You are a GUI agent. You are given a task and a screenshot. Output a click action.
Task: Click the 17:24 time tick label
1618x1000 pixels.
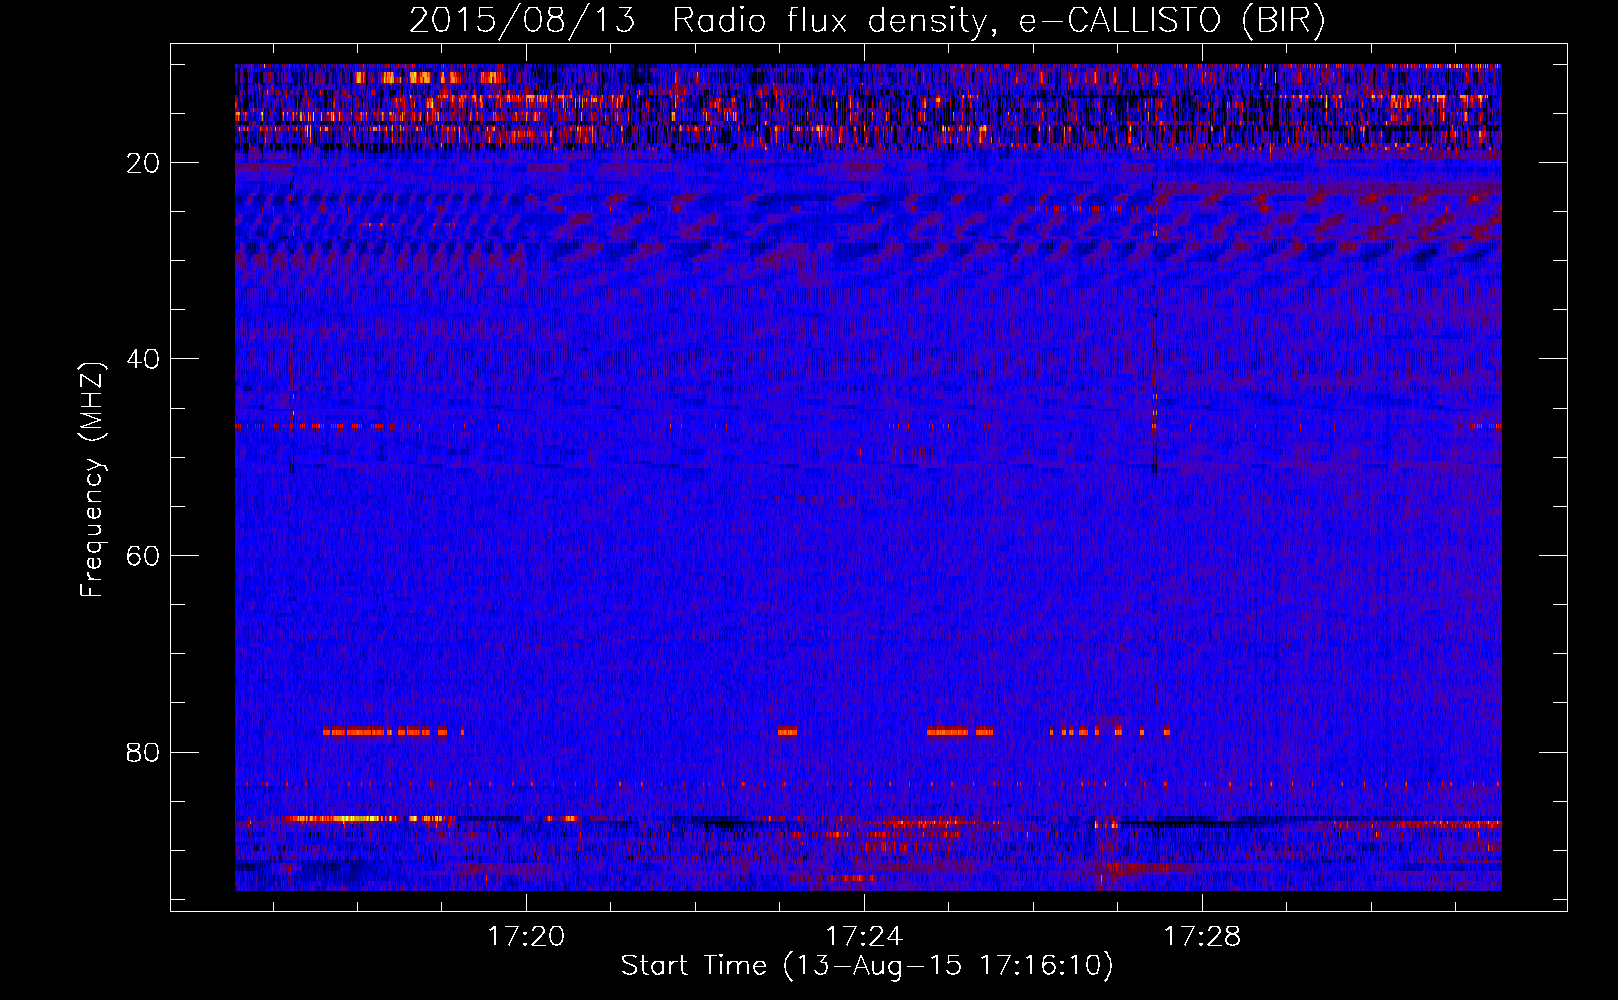coord(864,936)
